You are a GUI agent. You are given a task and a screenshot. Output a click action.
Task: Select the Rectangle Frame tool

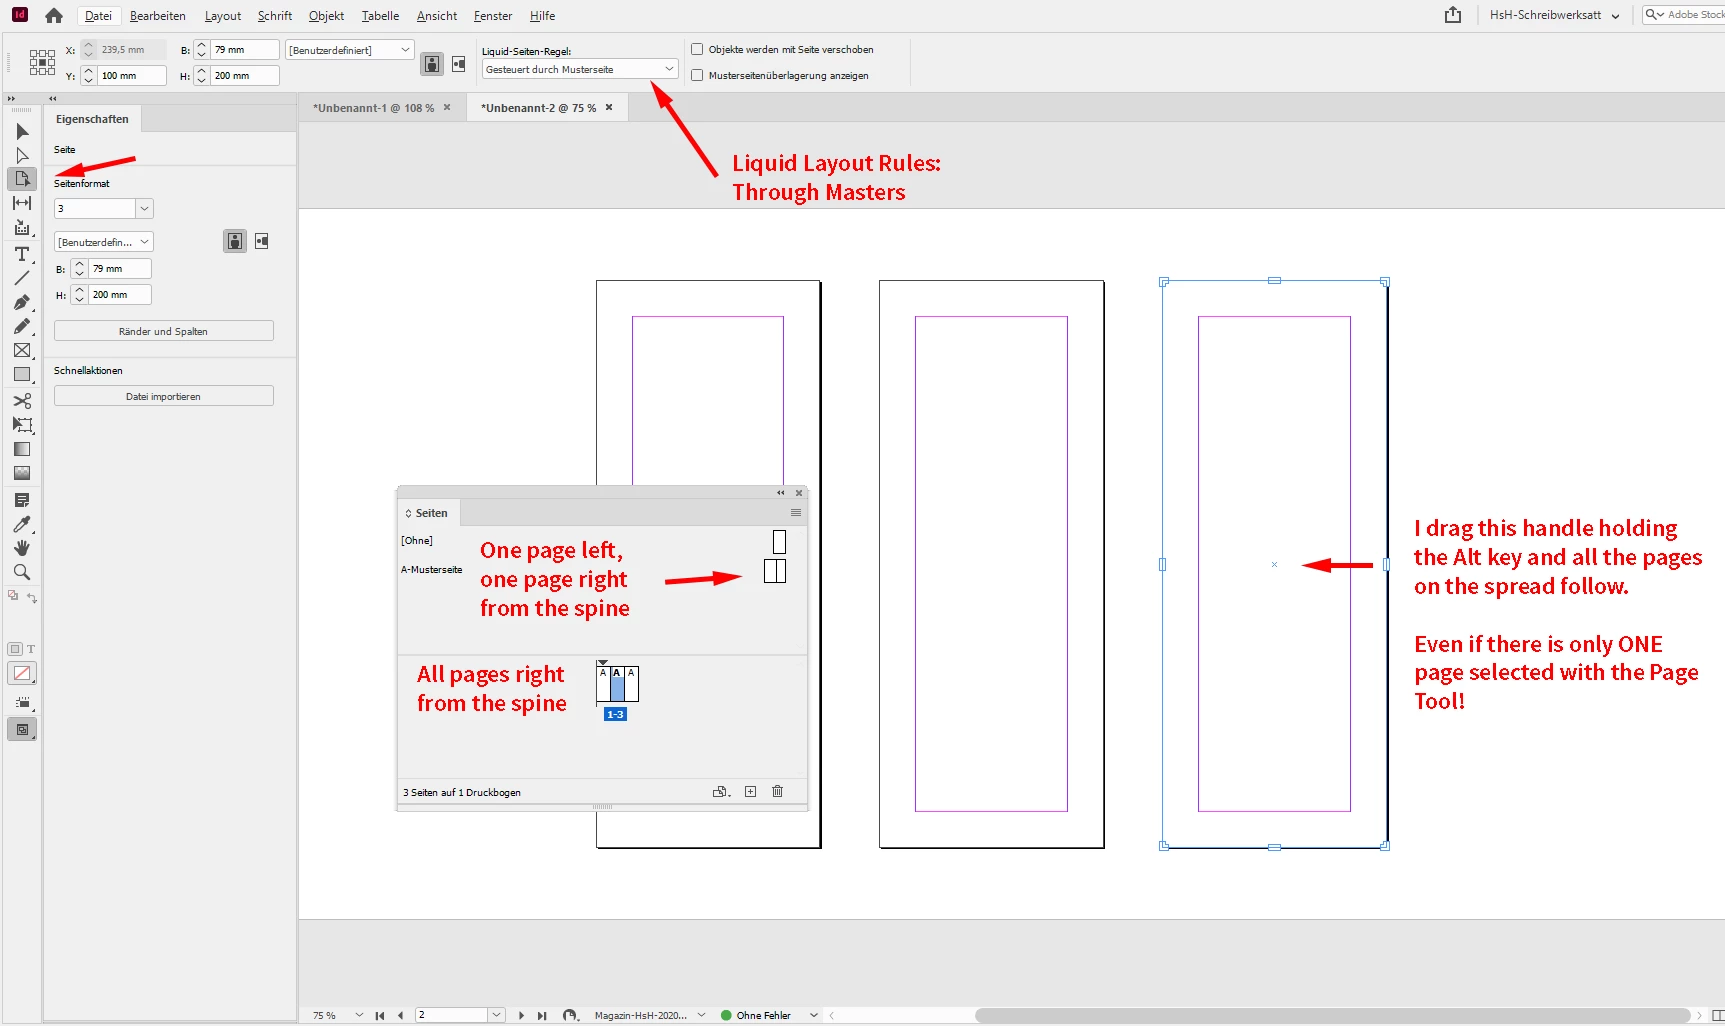22,350
